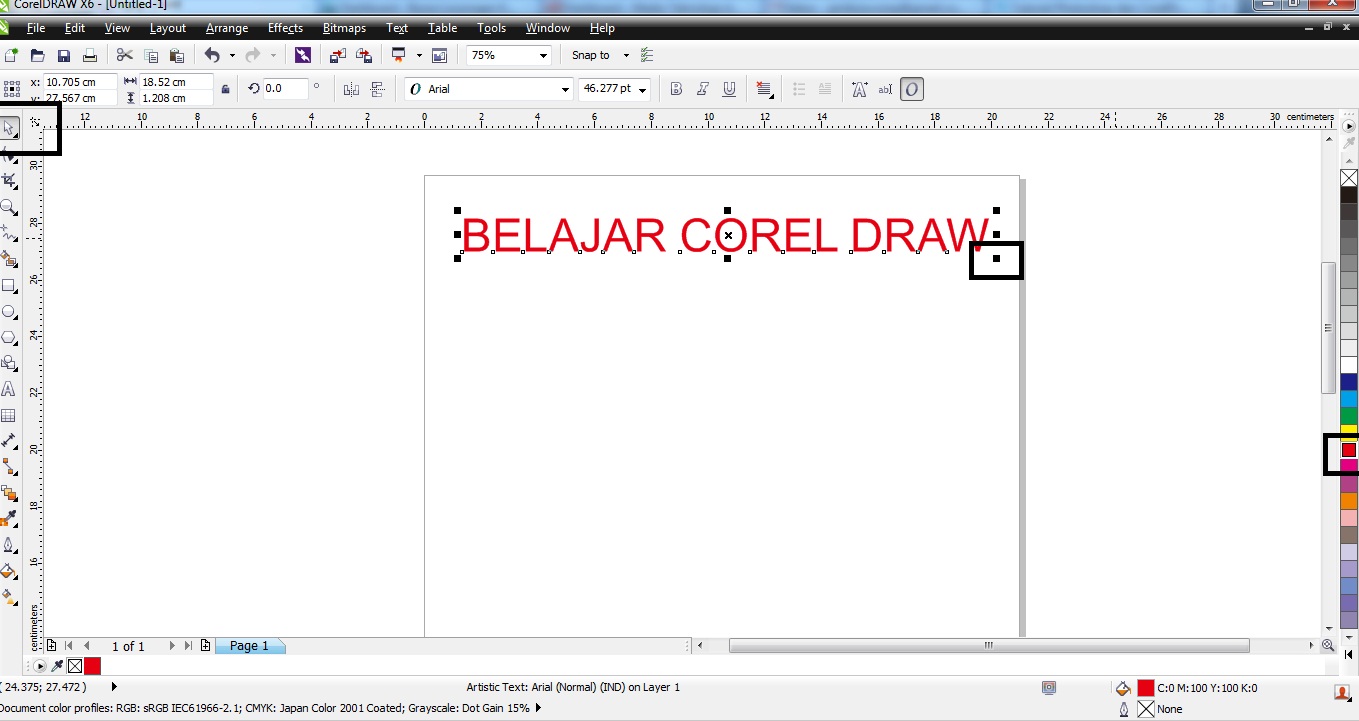Select the Pick tool in toolbox
Viewport: 1359px width, 721px height.
pyautogui.click(x=9, y=128)
